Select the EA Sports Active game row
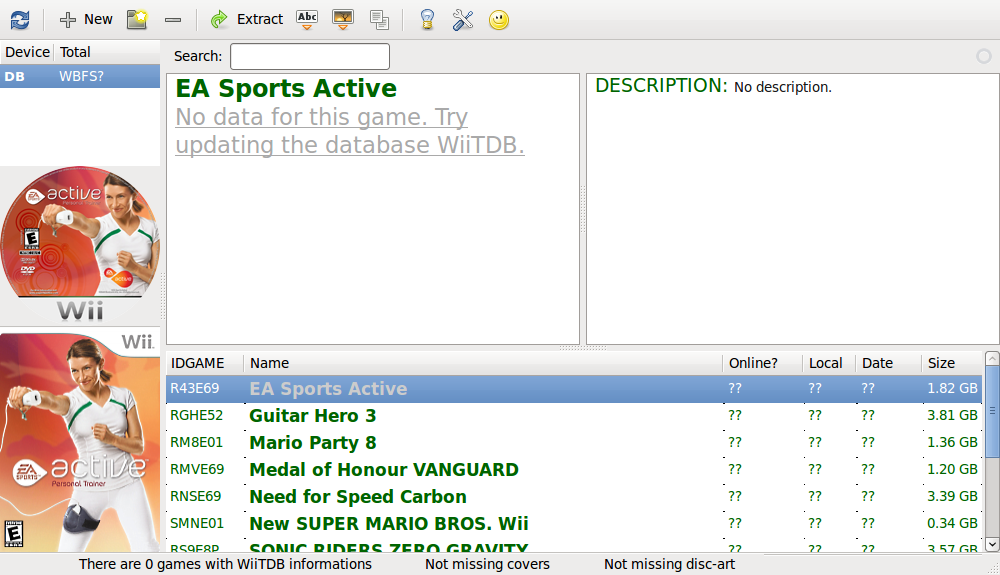1000x575 pixels. point(574,389)
